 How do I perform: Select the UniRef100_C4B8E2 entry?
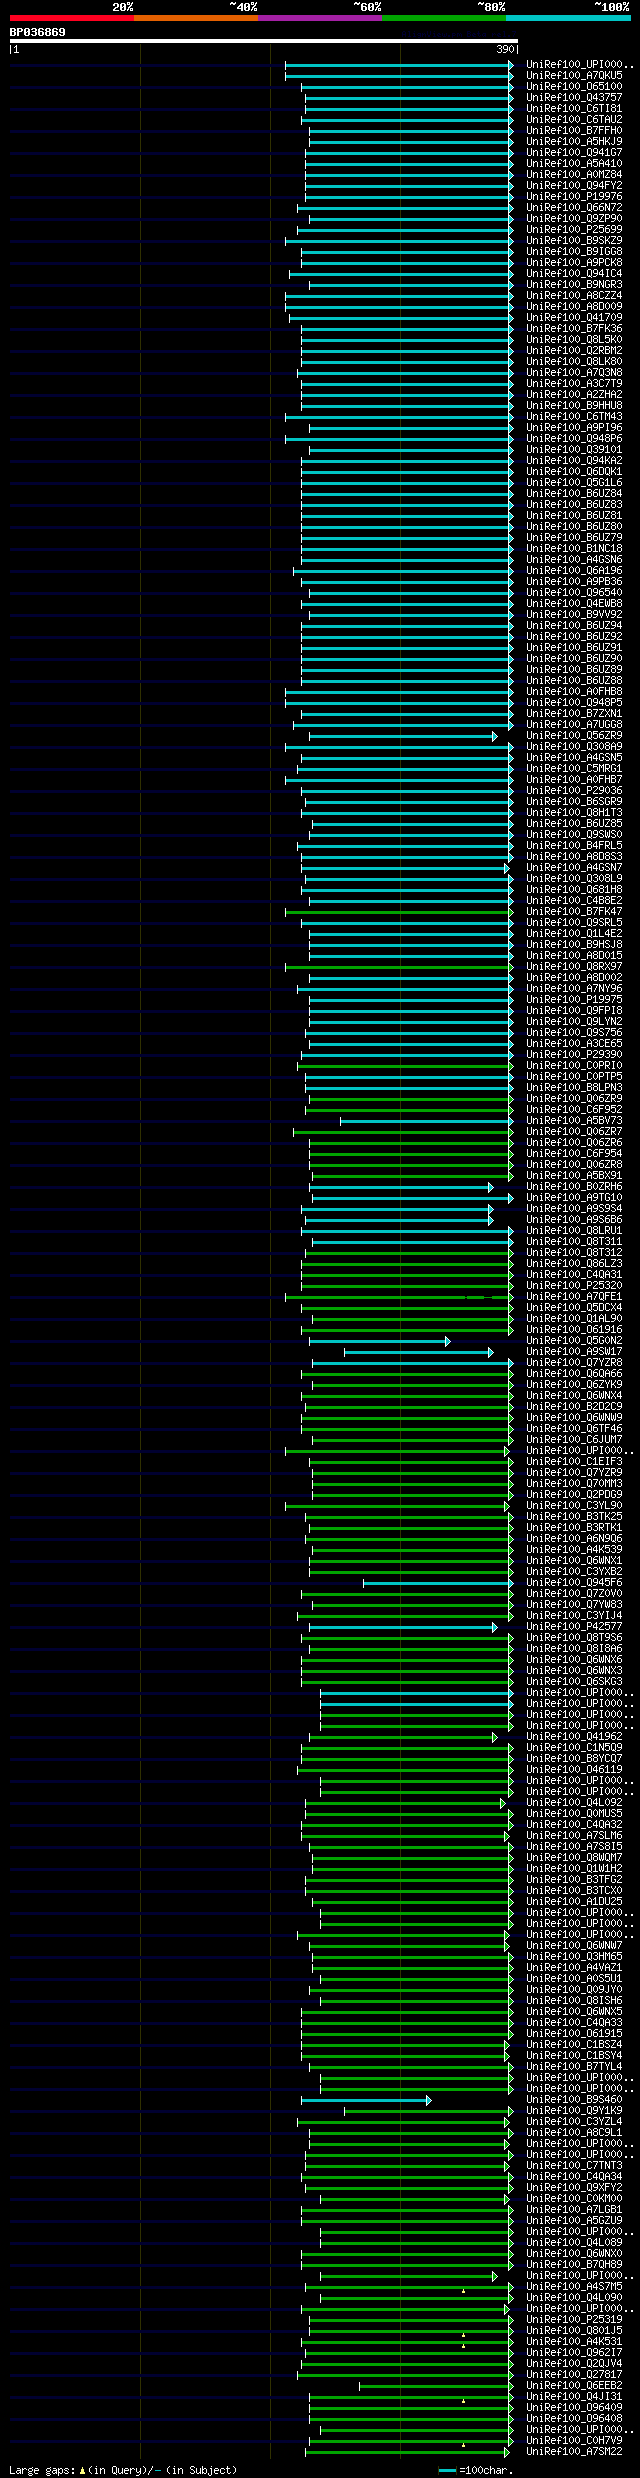tap(574, 900)
